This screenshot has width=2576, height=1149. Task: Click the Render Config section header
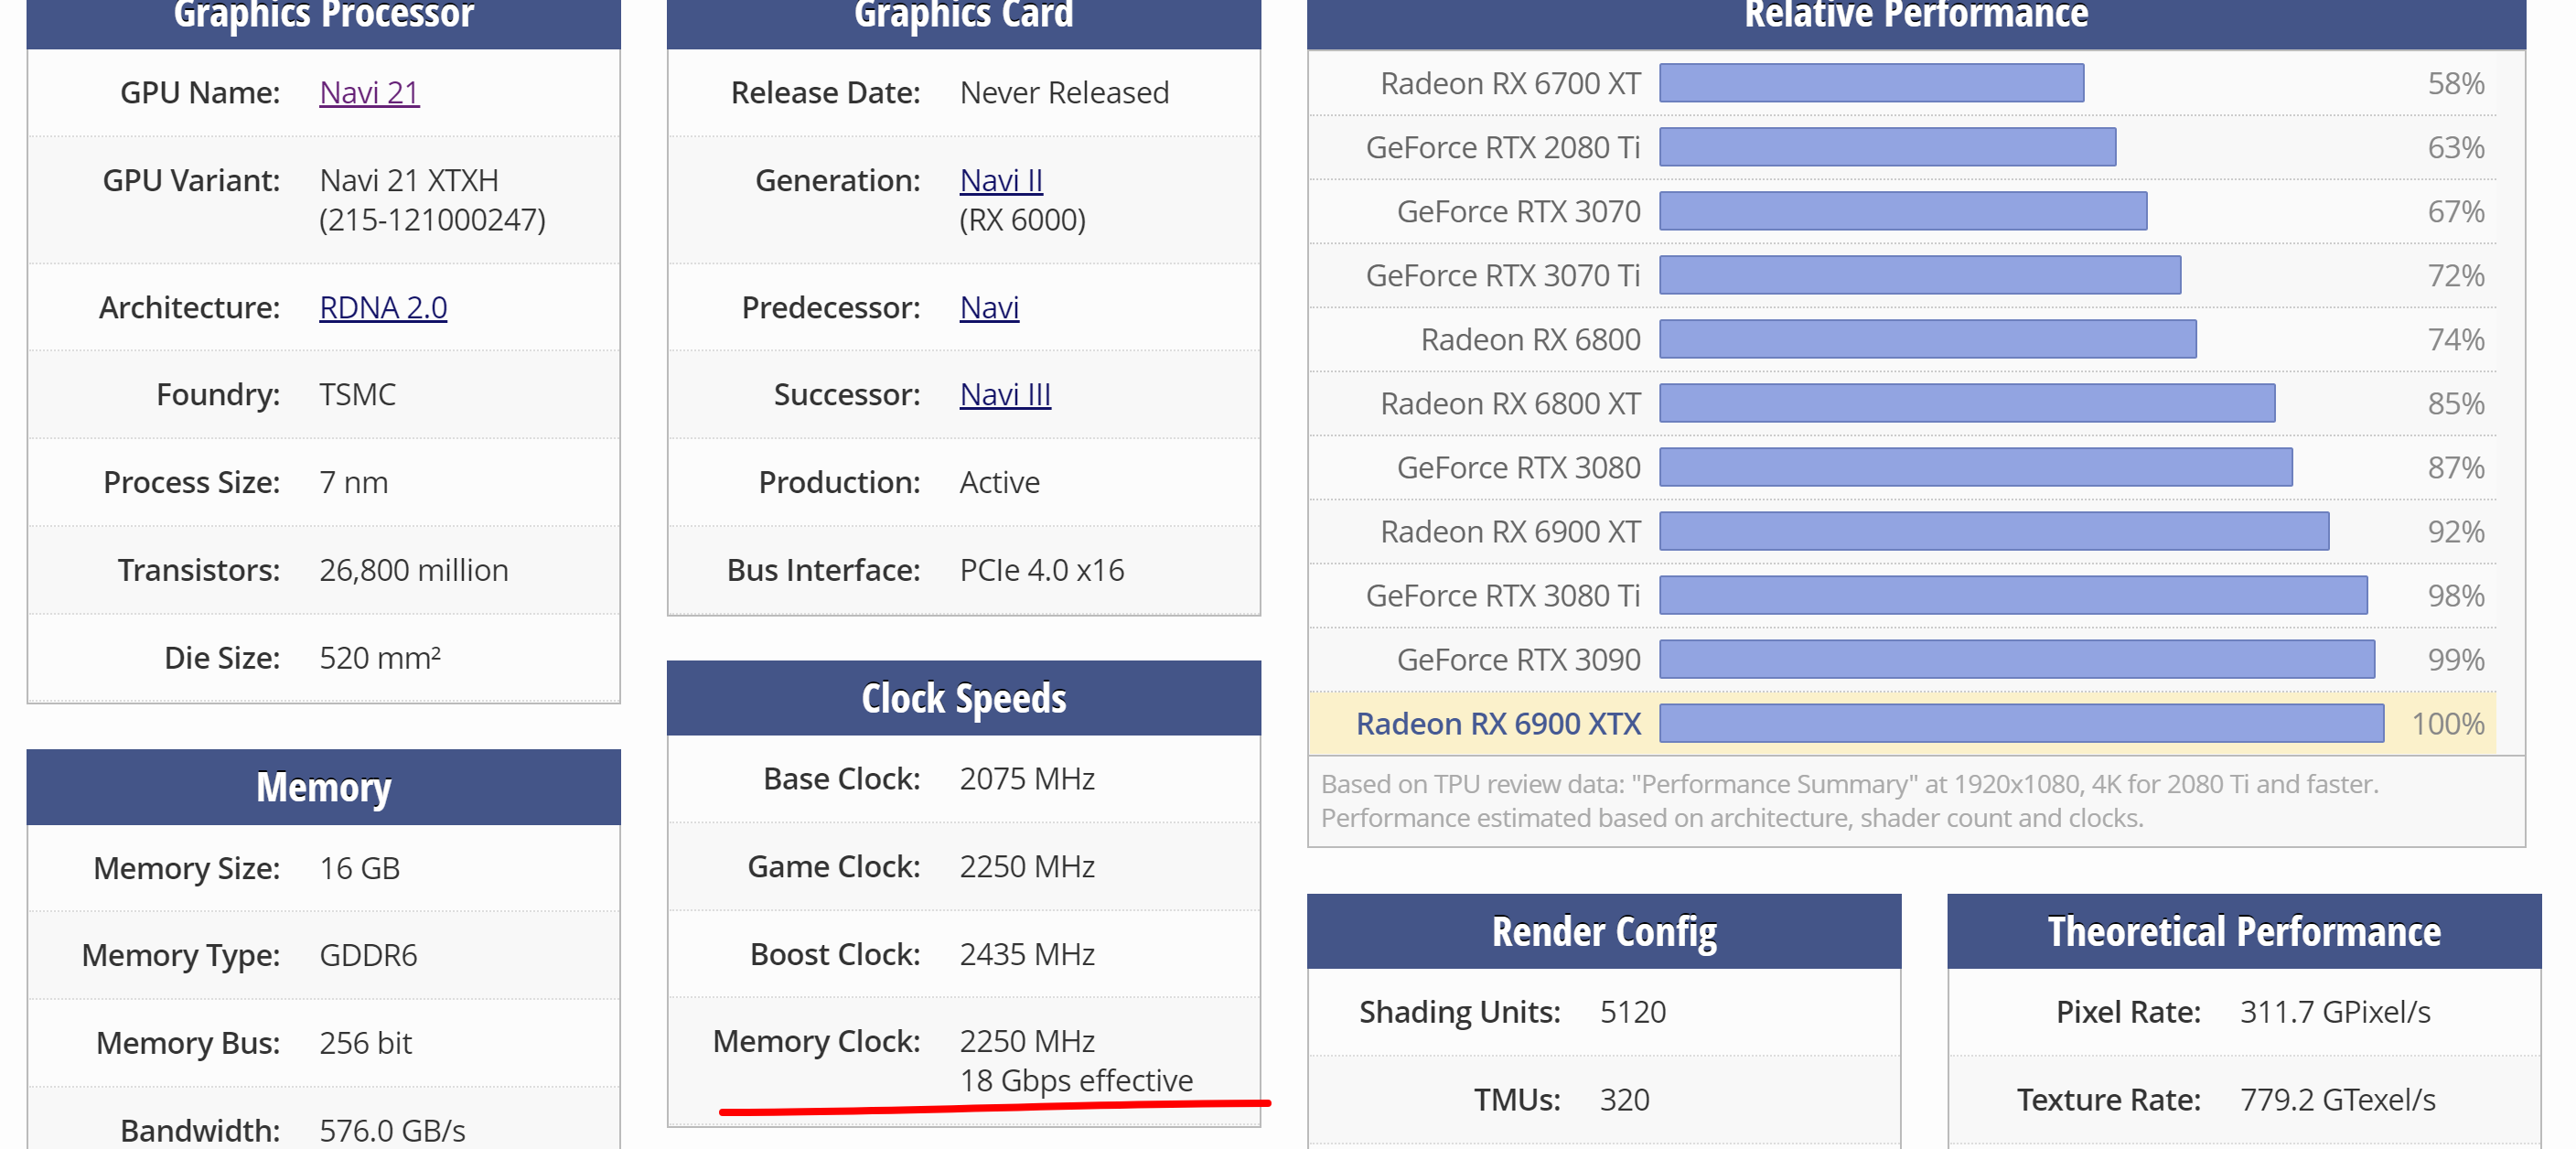coord(1603,932)
